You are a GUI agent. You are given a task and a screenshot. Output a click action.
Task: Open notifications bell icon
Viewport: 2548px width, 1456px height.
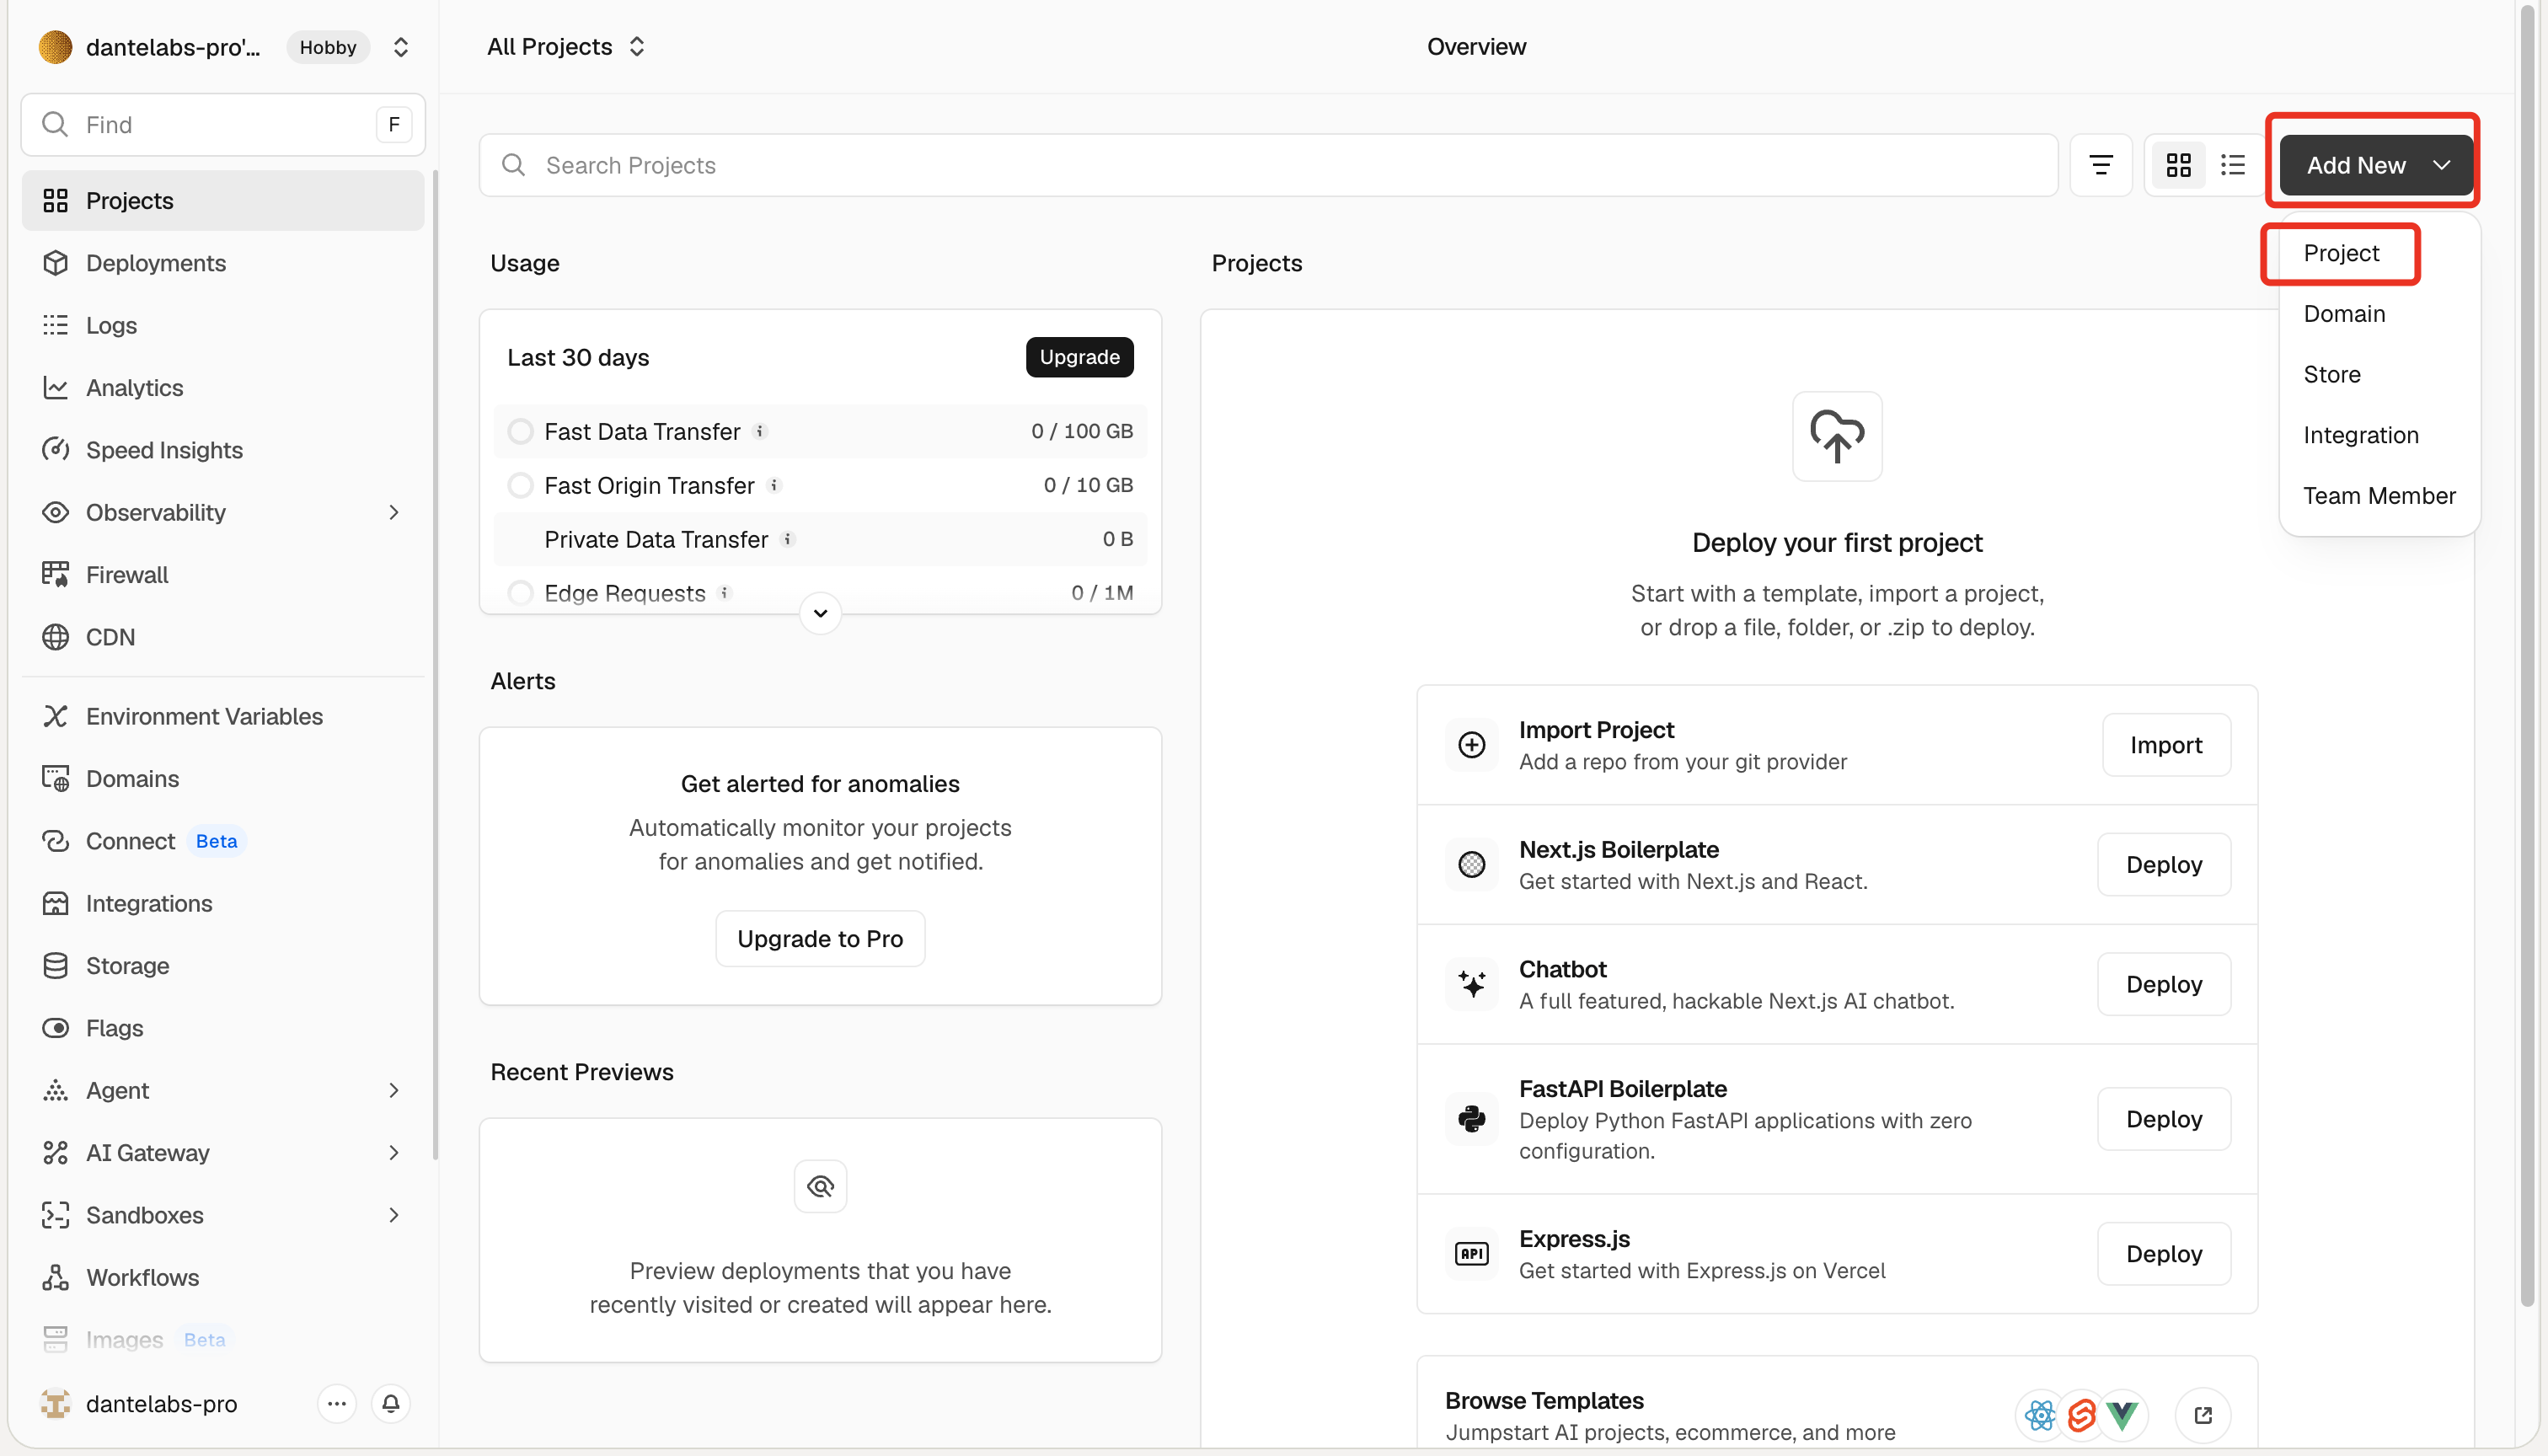pyautogui.click(x=391, y=1403)
